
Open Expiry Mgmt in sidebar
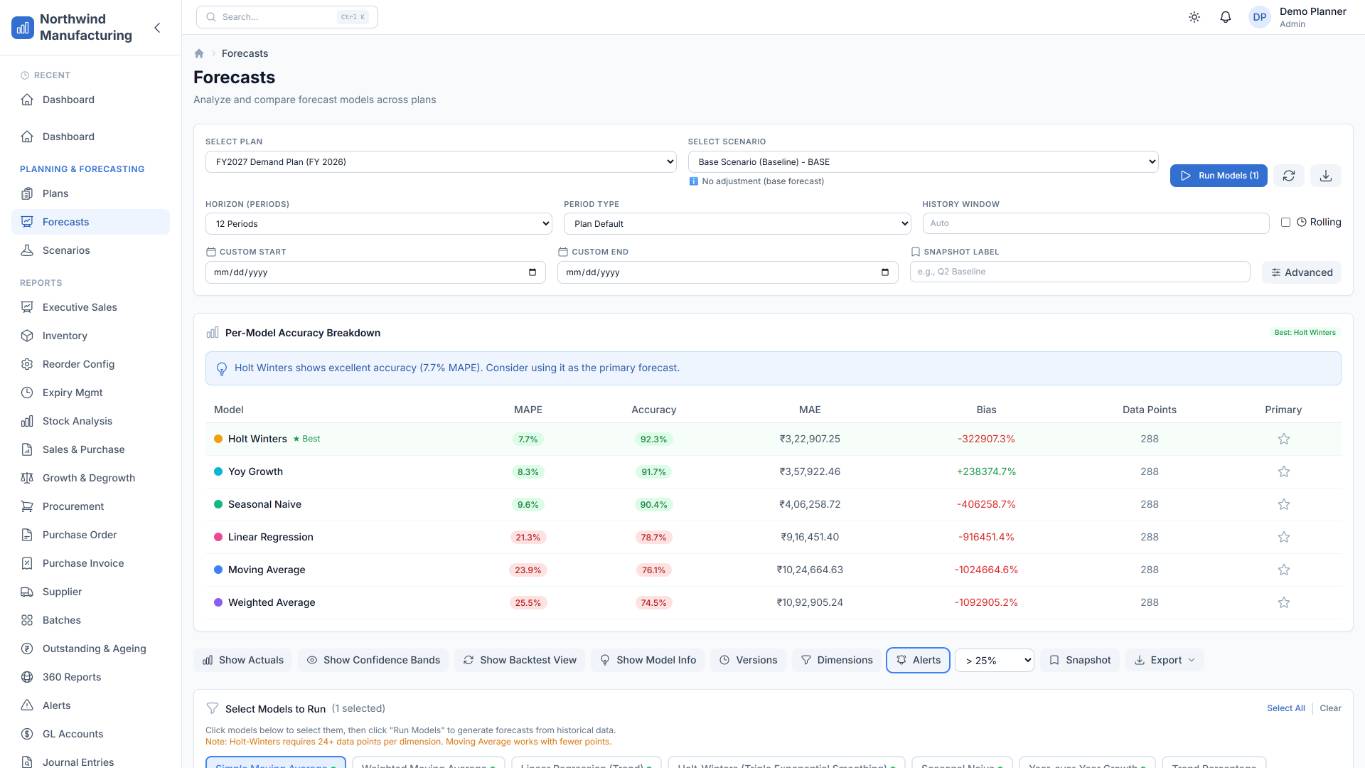click(90, 393)
